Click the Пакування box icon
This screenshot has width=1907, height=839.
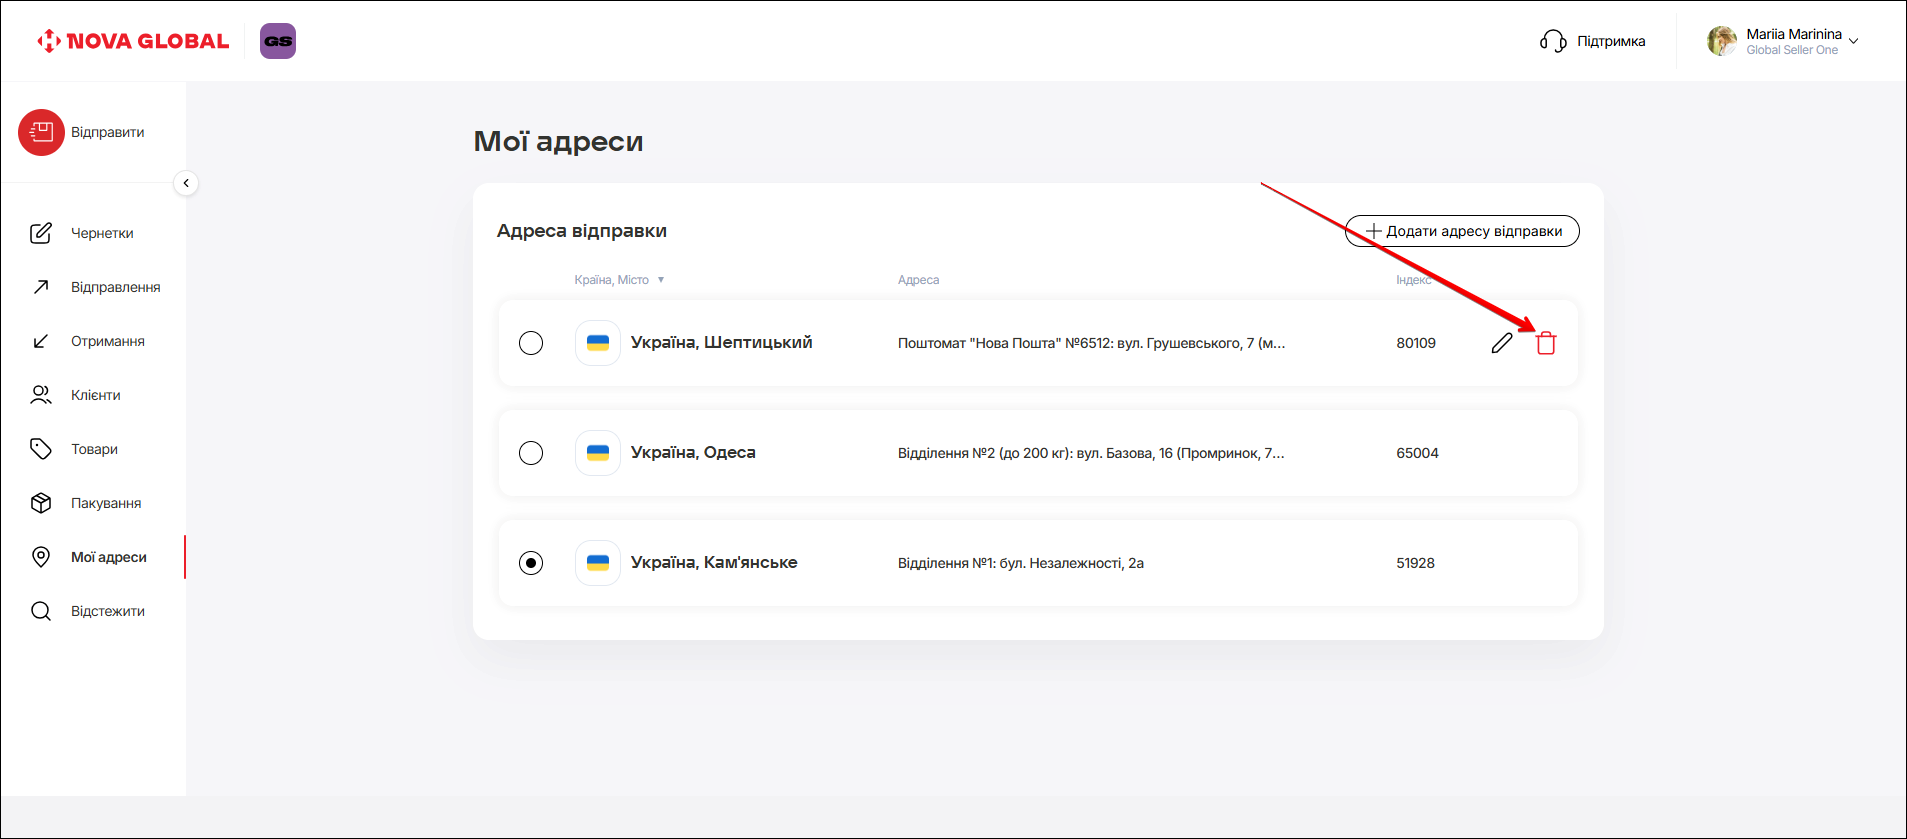click(x=41, y=503)
